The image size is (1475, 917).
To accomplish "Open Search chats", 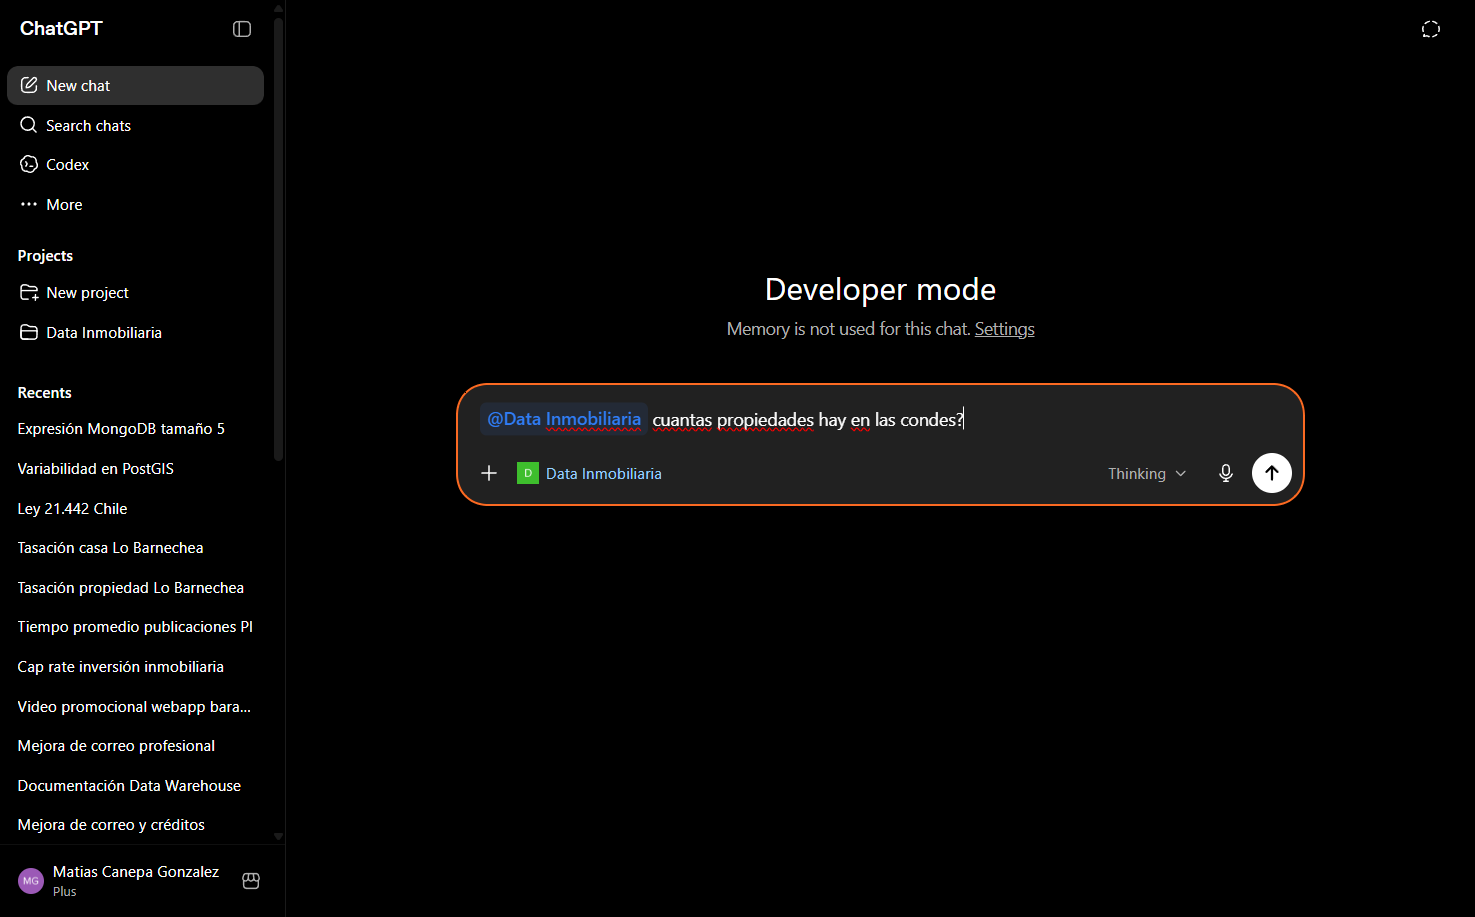I will 135,125.
